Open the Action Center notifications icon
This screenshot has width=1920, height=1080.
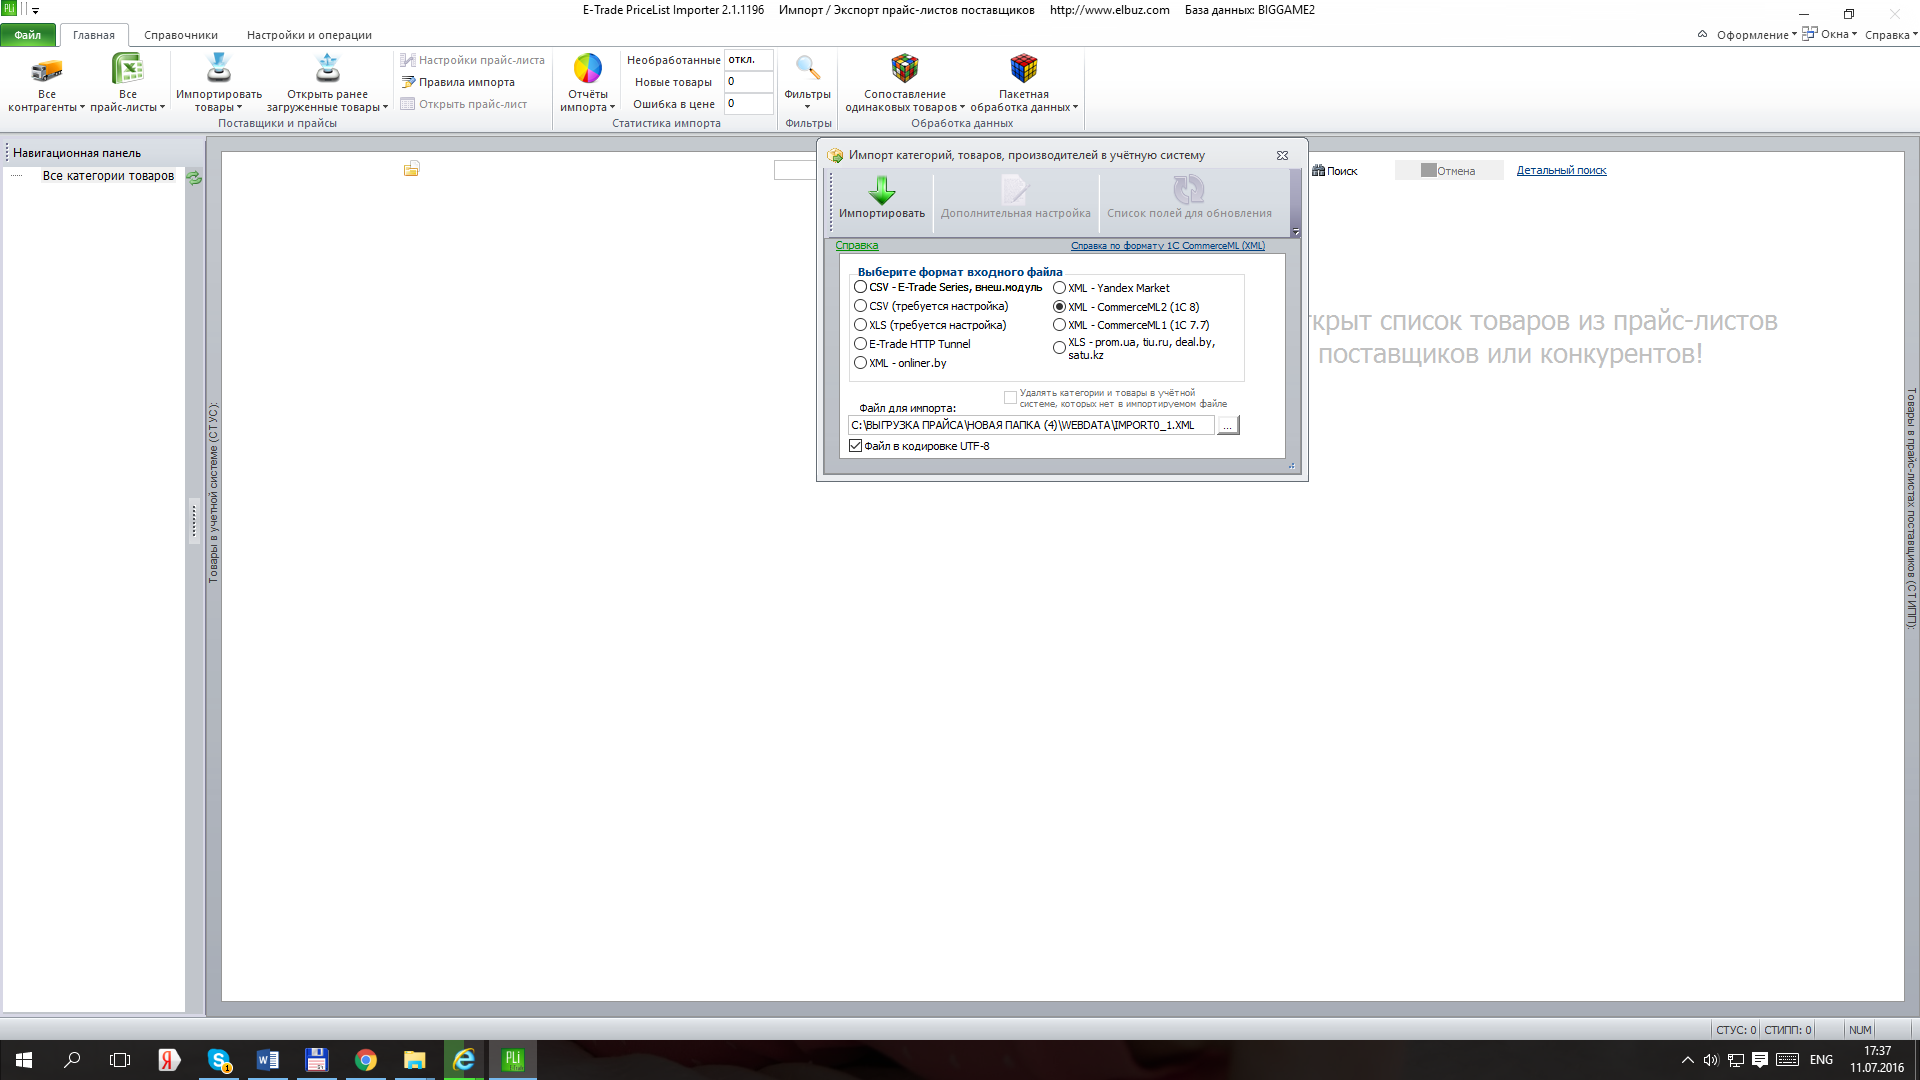tap(1760, 1060)
